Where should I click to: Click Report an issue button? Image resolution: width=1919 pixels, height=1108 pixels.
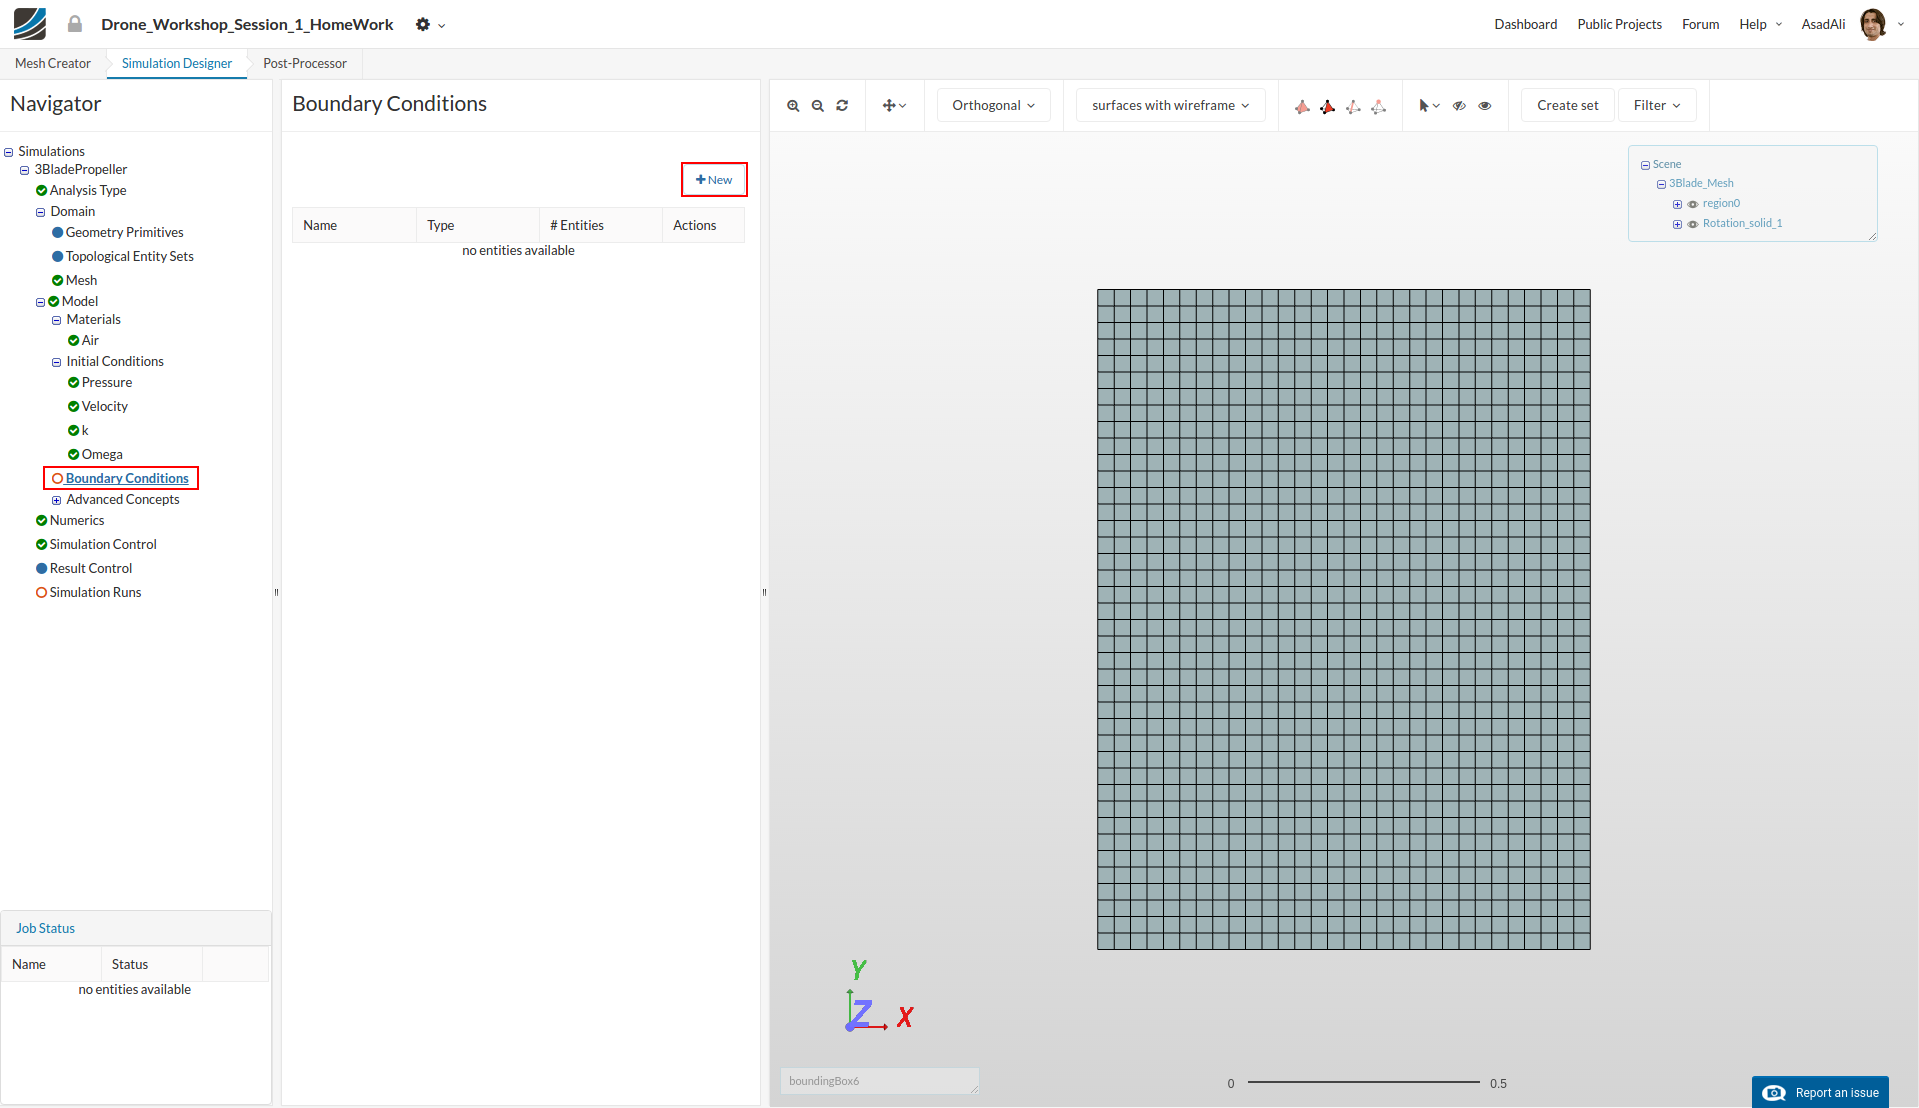coord(1820,1092)
